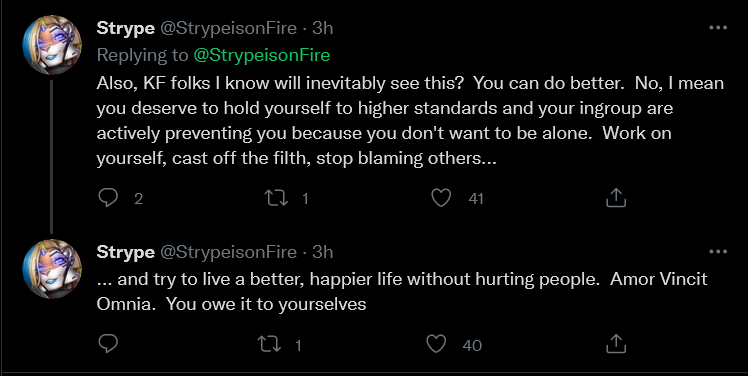Open the more options menu on first tweet
Screen dimensions: 748x376
point(718,28)
